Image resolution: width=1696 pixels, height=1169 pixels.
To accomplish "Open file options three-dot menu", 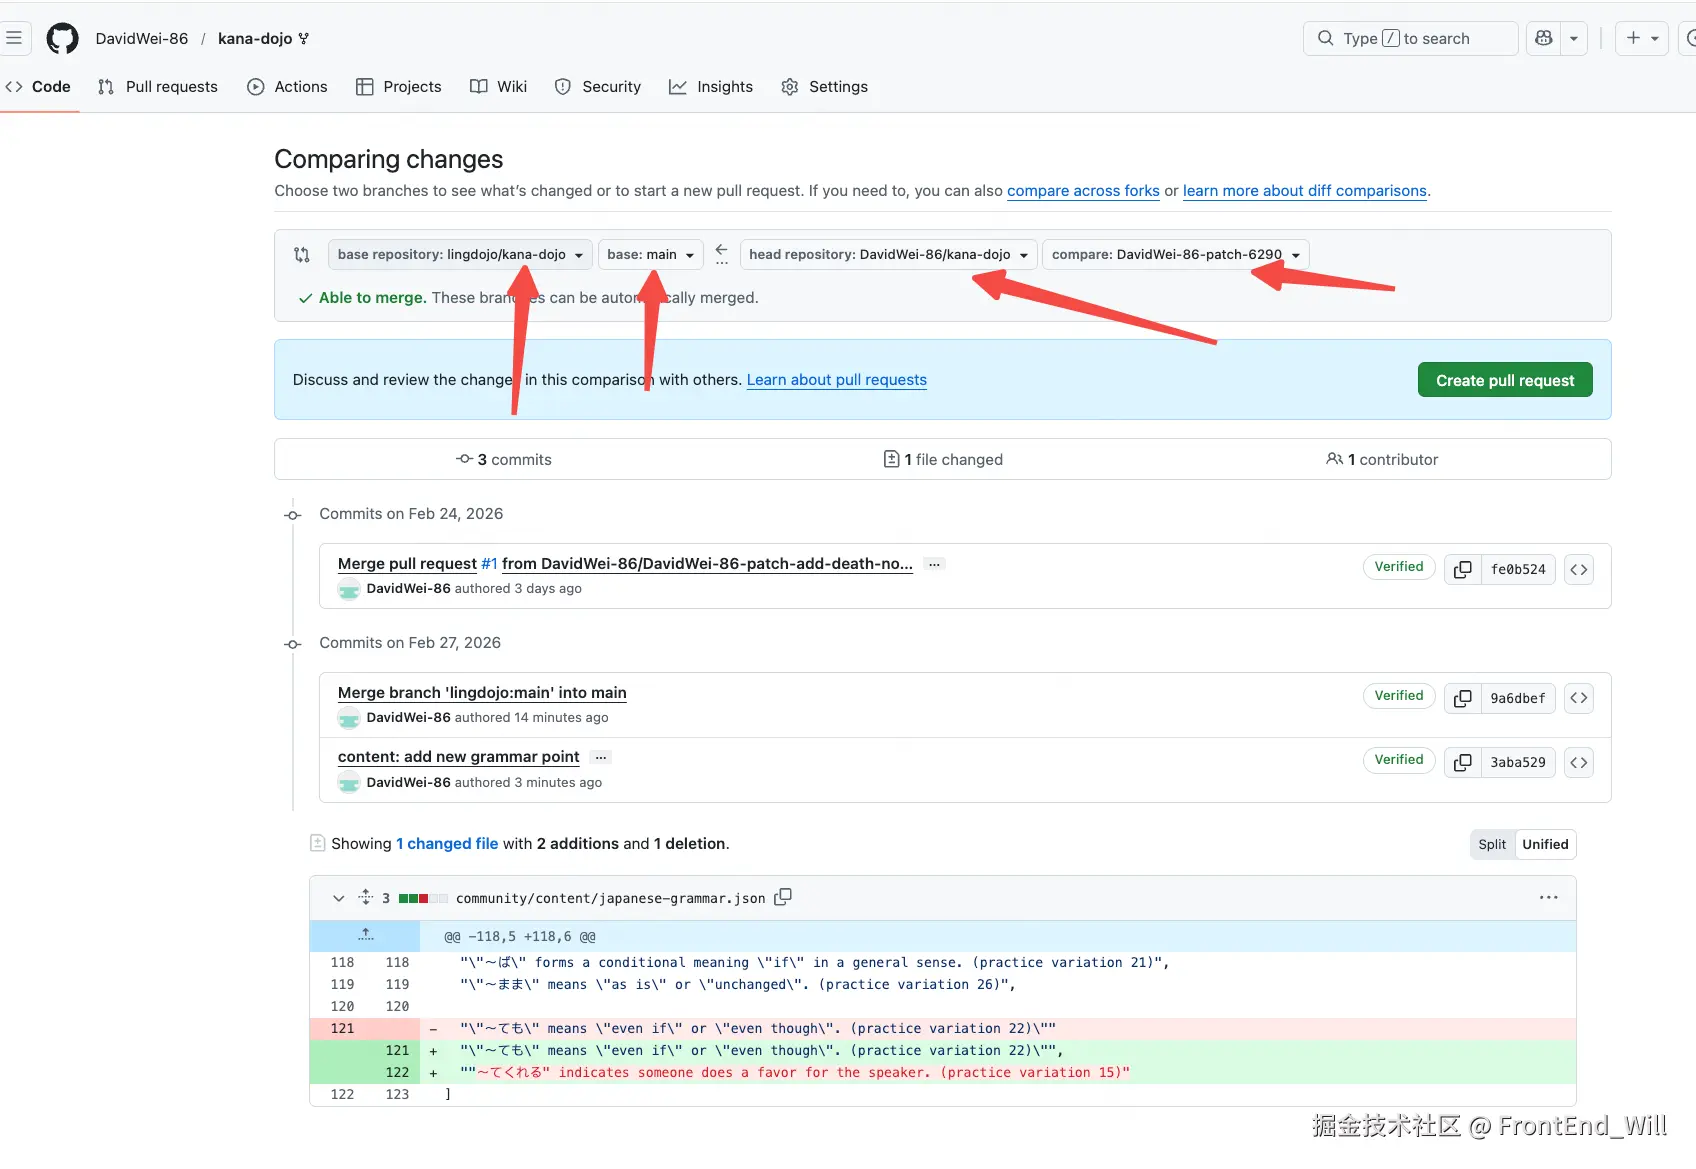I will point(1549,898).
